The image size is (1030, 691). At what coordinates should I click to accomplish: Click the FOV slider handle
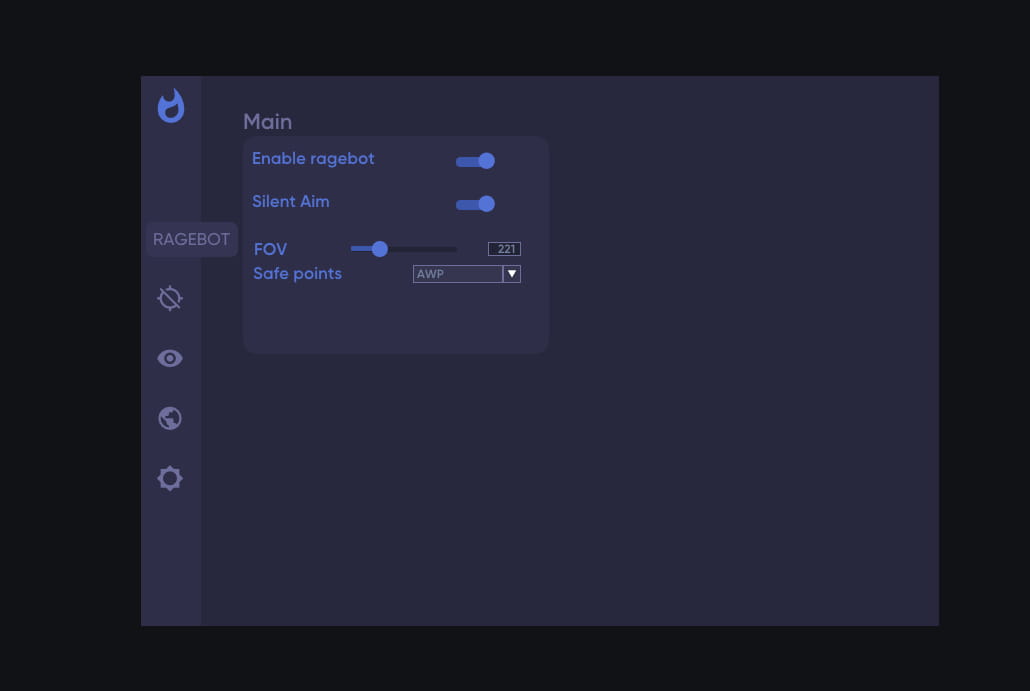point(379,249)
